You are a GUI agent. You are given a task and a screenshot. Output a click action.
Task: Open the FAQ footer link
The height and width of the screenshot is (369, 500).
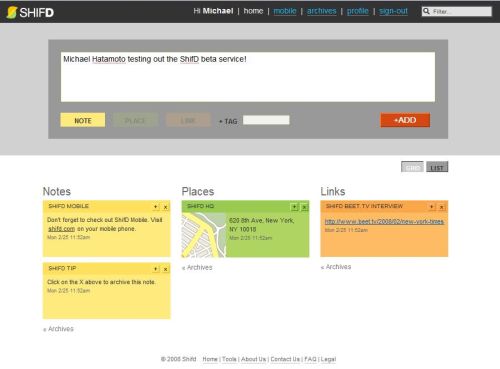click(310, 359)
